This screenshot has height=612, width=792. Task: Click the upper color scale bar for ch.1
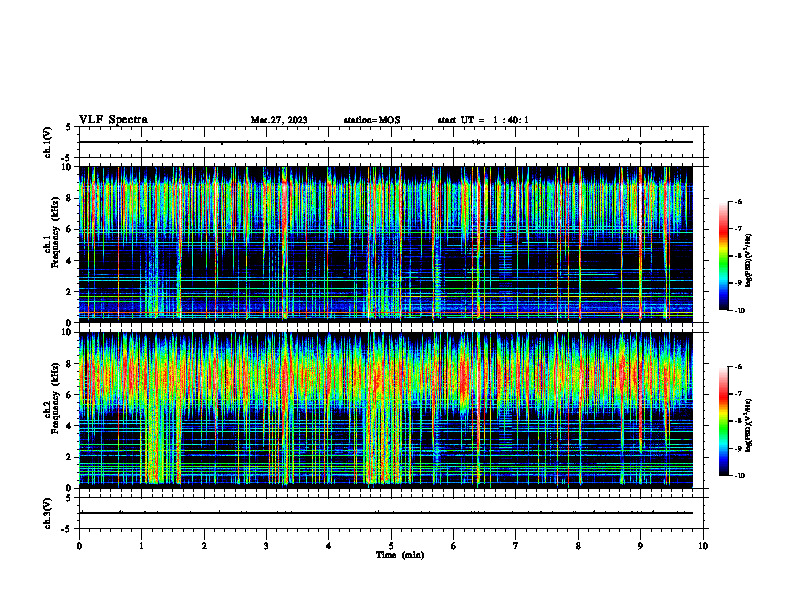coord(723,256)
